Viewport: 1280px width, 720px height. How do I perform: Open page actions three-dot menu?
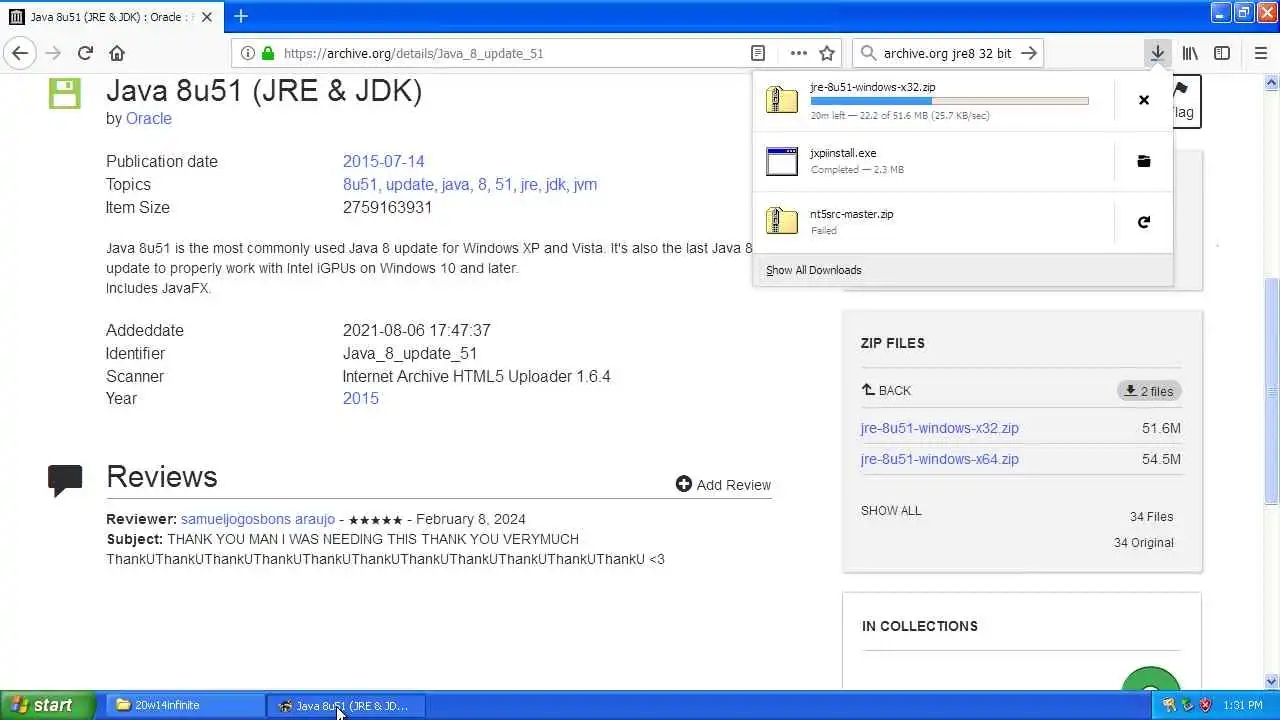pyautogui.click(x=798, y=53)
